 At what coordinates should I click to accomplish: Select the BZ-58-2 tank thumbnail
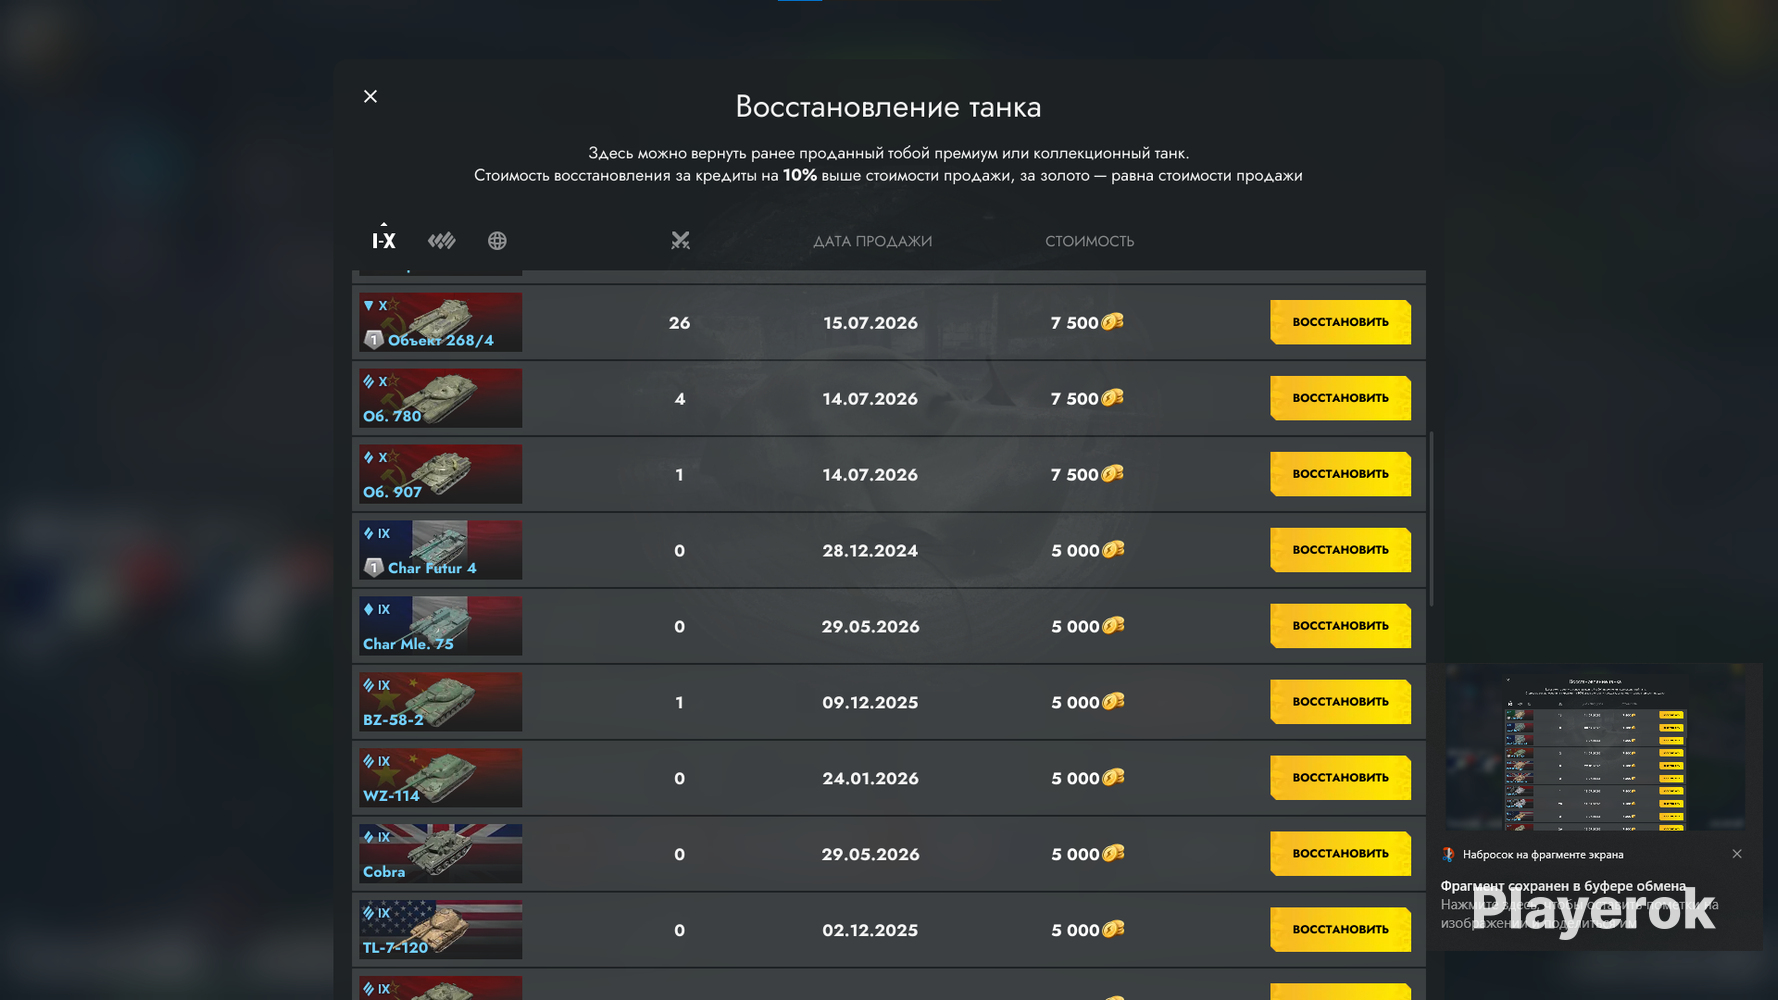441,702
